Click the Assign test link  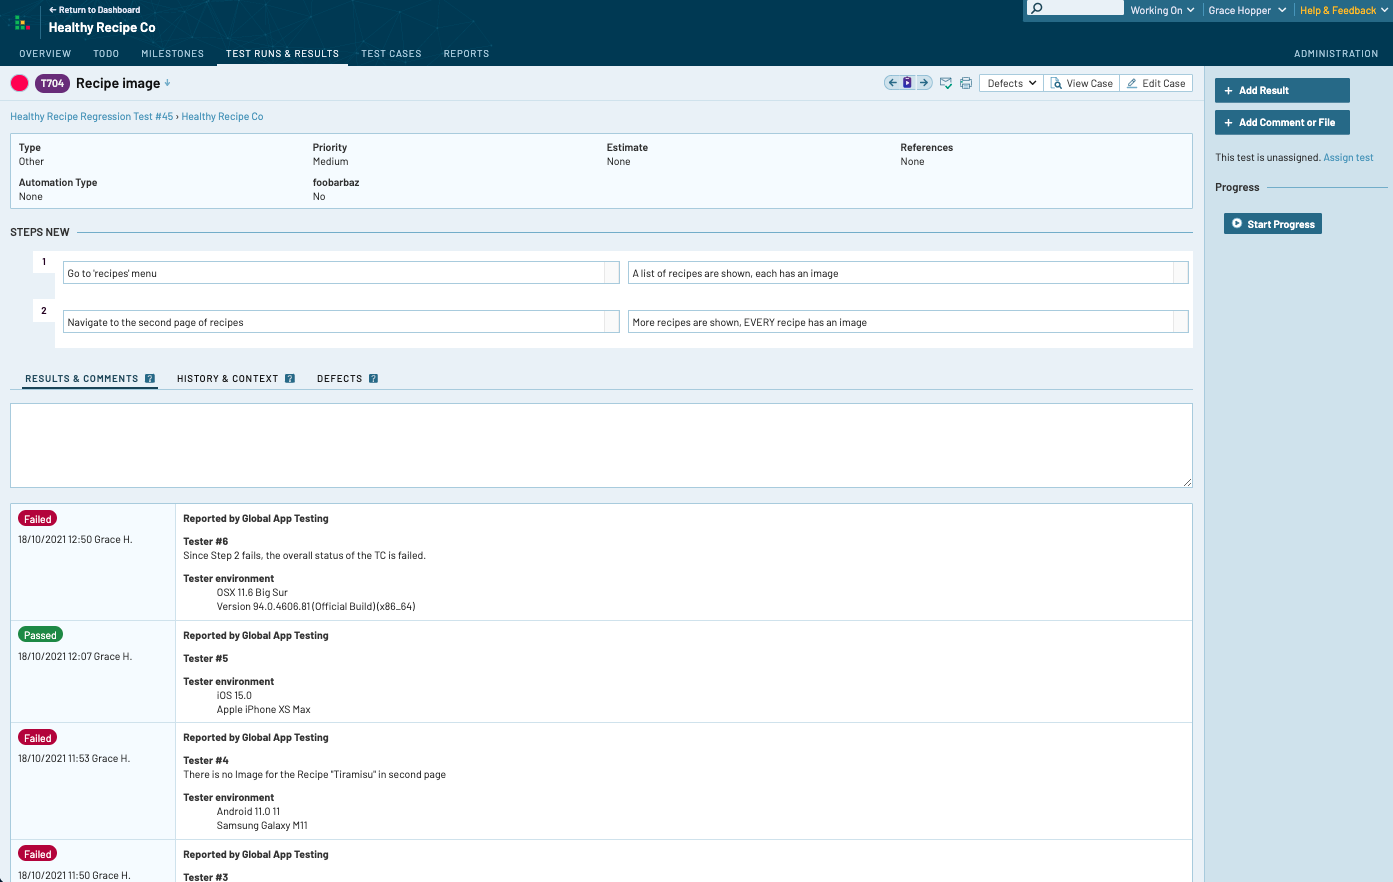click(1348, 158)
